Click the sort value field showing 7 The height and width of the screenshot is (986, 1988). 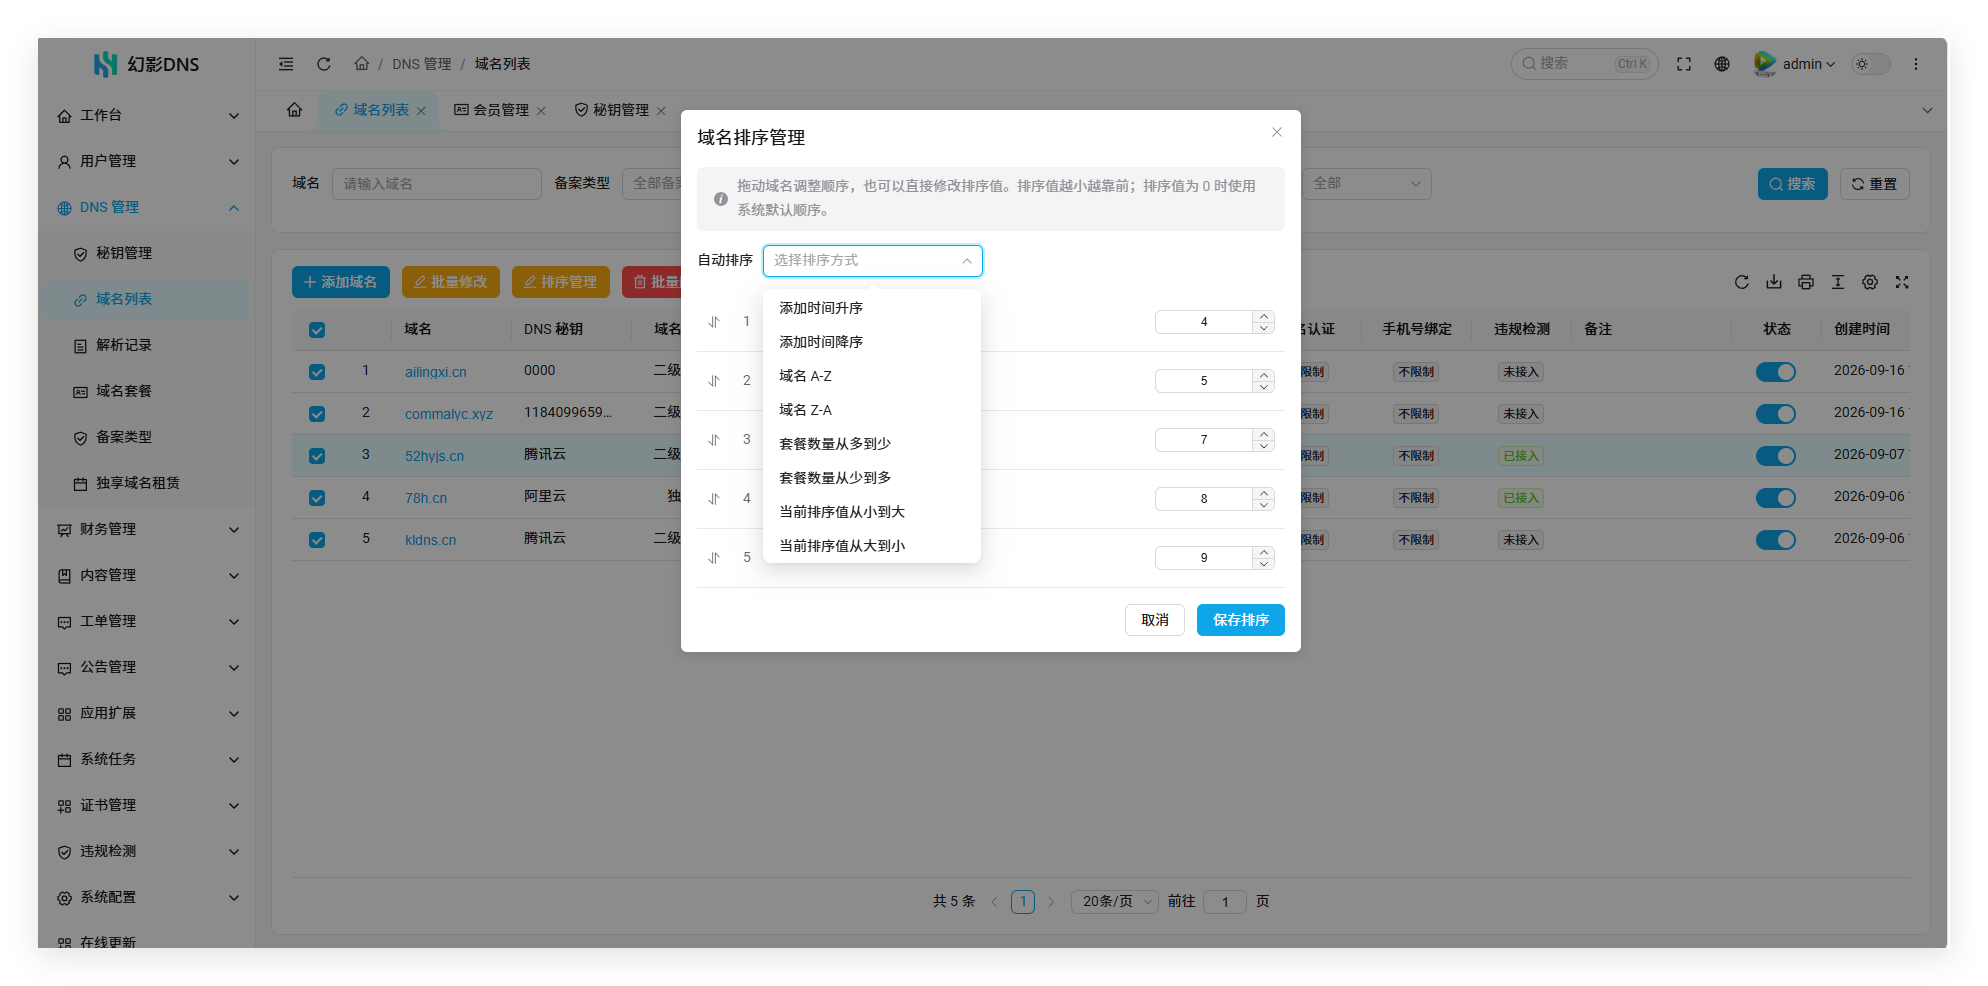click(x=1204, y=440)
